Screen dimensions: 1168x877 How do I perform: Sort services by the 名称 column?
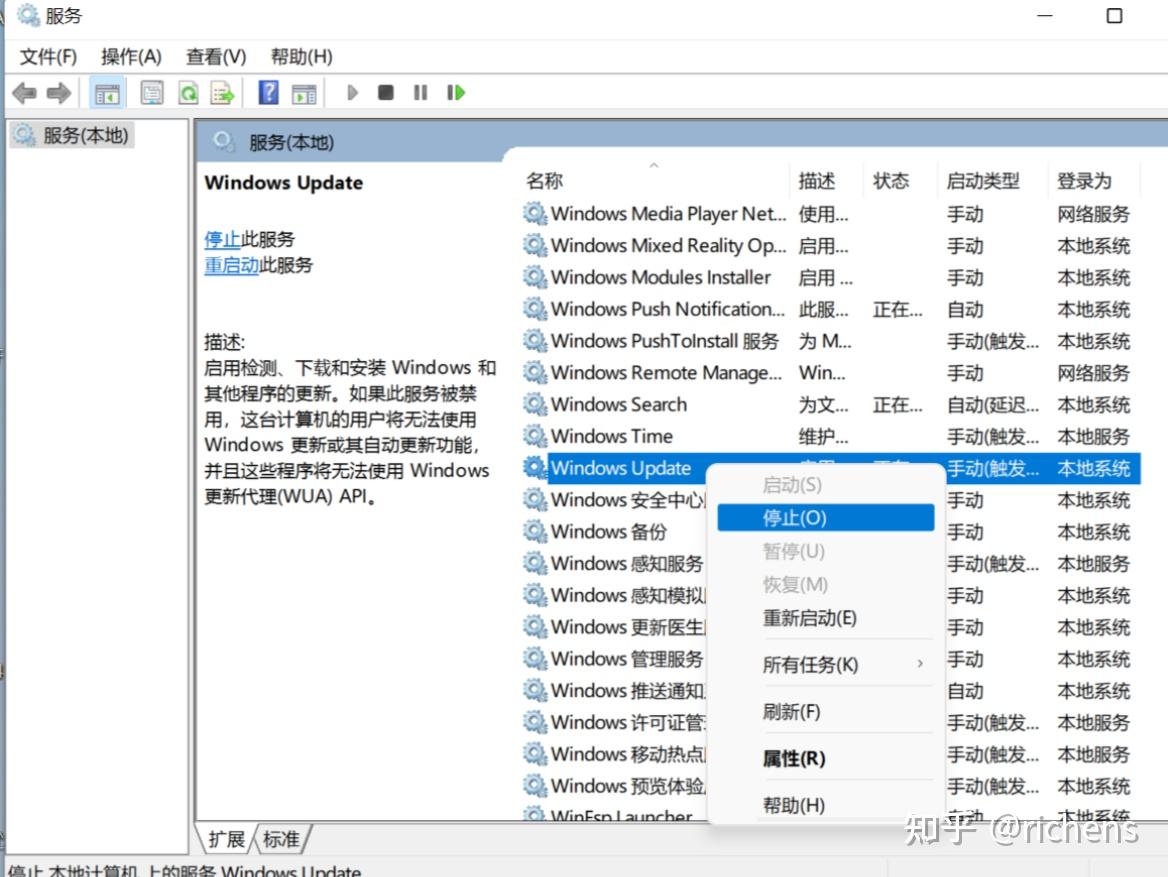[x=546, y=180]
